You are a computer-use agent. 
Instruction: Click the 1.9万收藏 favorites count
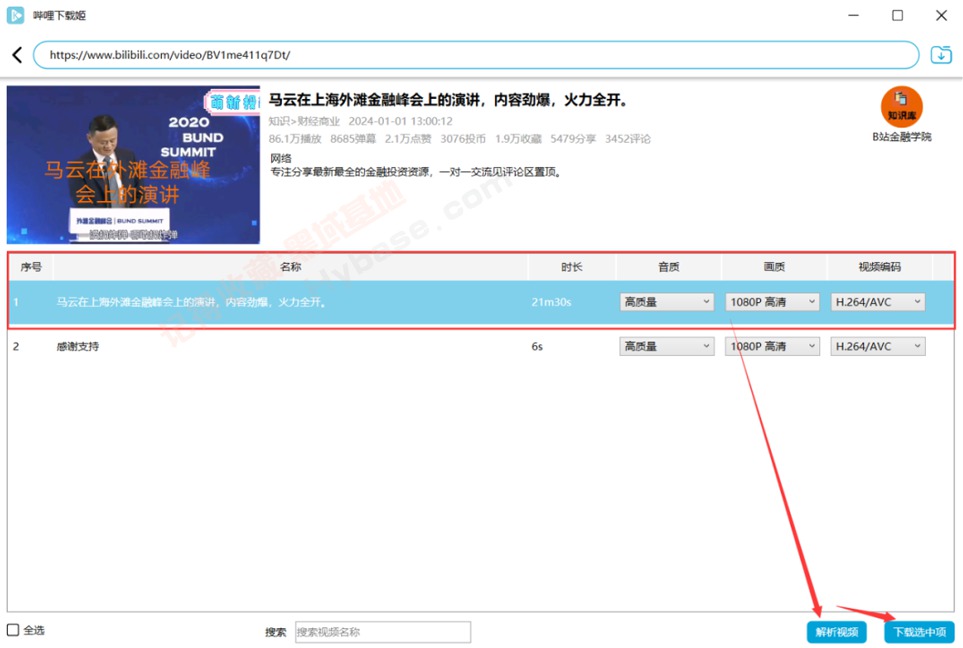point(518,139)
